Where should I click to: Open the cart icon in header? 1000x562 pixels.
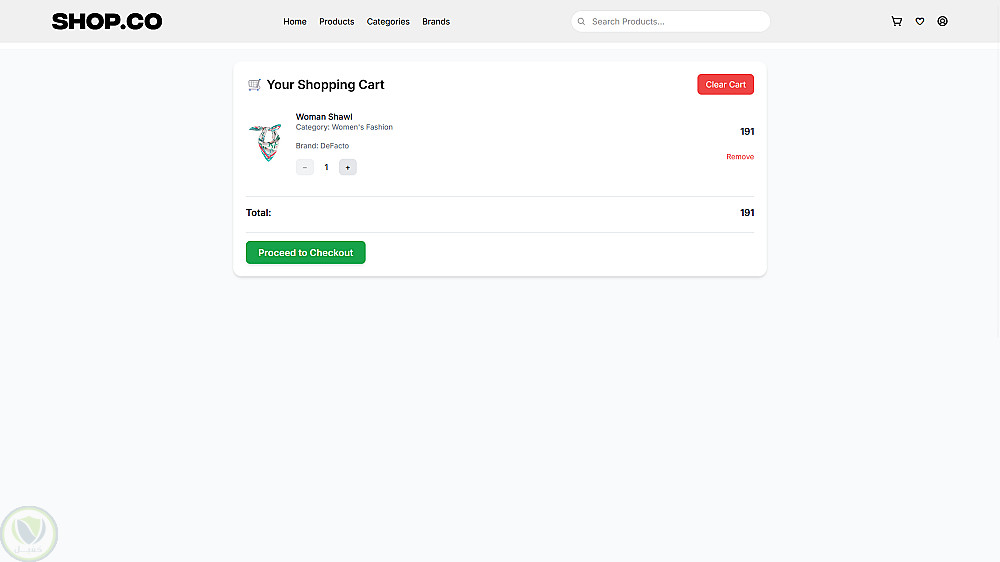pos(896,21)
